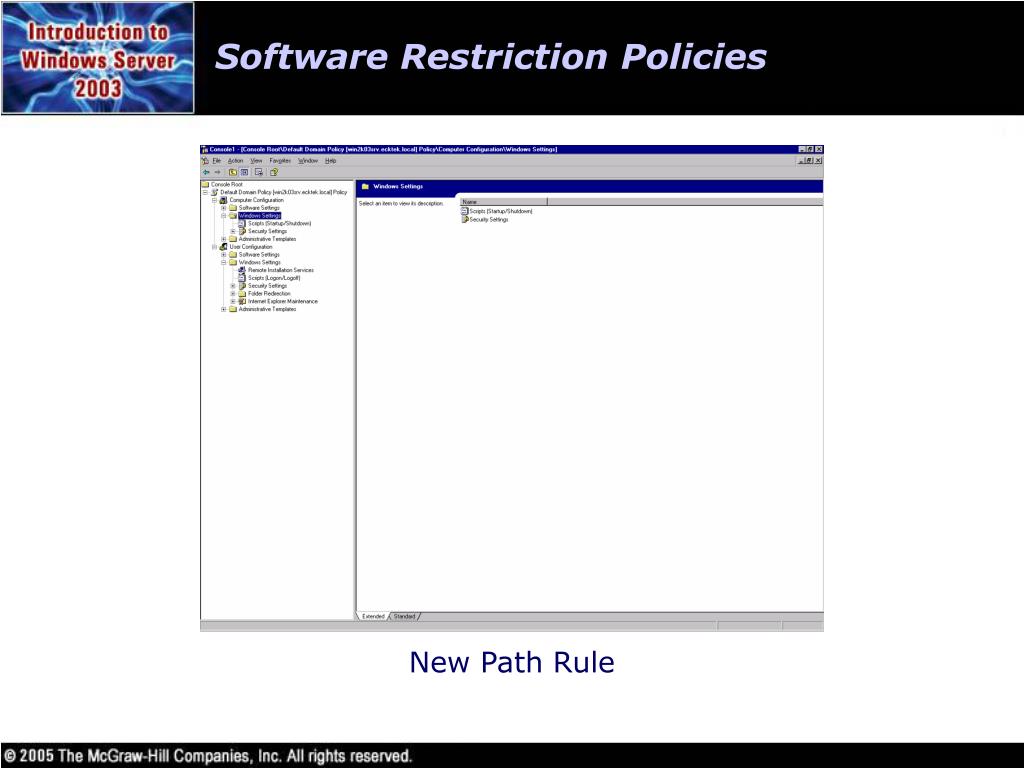The height and width of the screenshot is (768, 1024).
Task: Click the MMC console icon beside File menu
Action: click(x=205, y=161)
